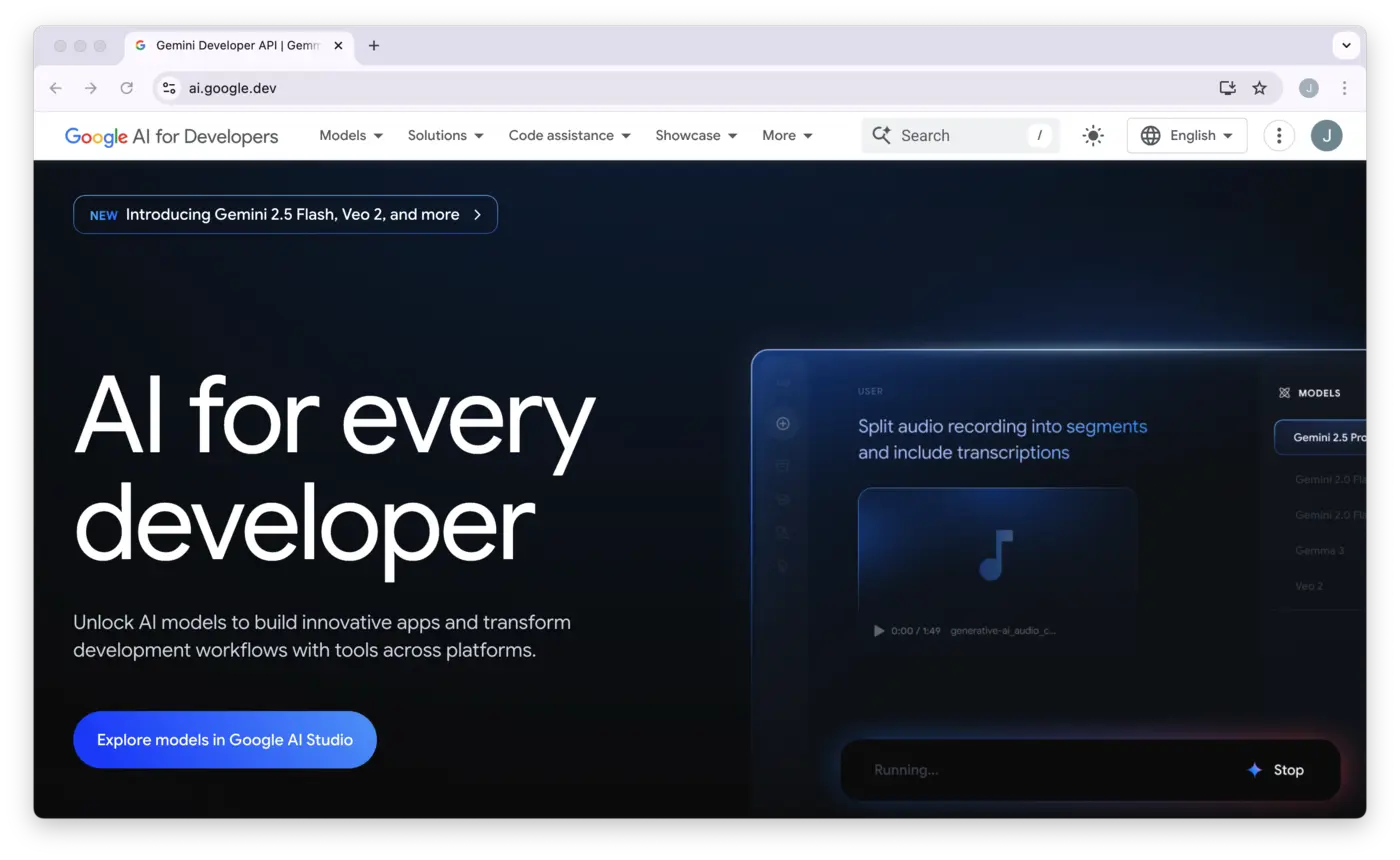Open the Chrome profile avatar in toolbar

[1309, 88]
